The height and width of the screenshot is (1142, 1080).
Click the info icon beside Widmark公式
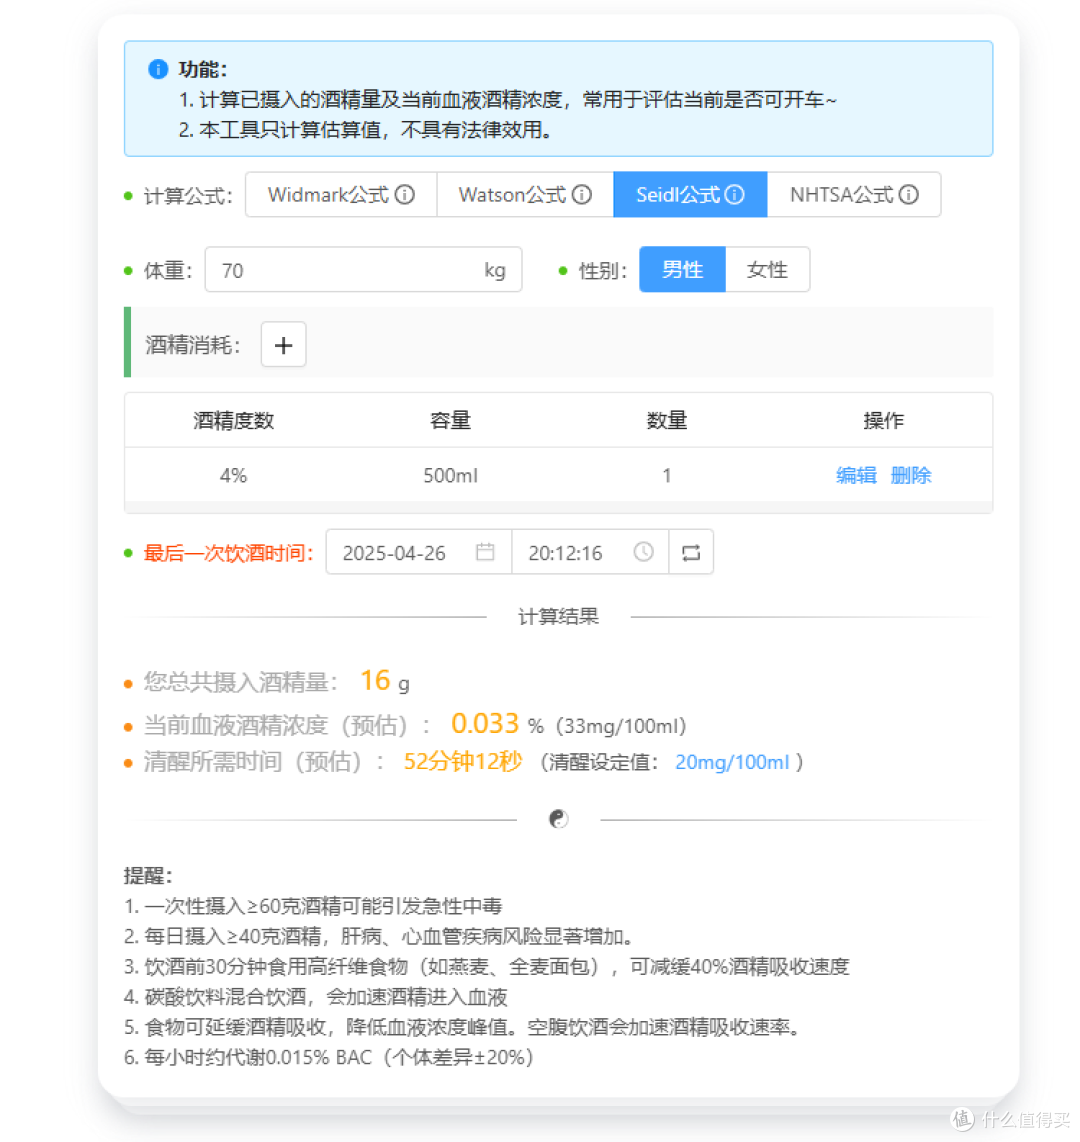click(x=405, y=194)
